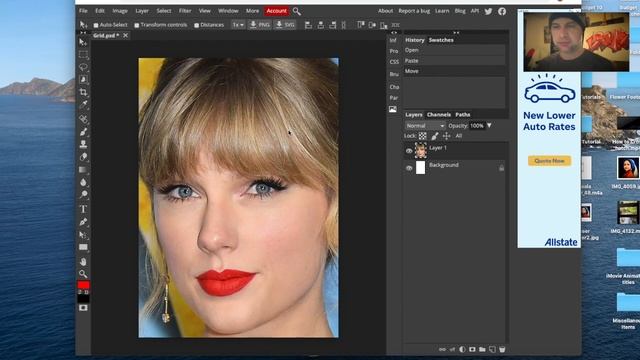Enable the Transform controls checkbox
Image resolution: width=640 pixels, height=360 pixels.
[137, 25]
